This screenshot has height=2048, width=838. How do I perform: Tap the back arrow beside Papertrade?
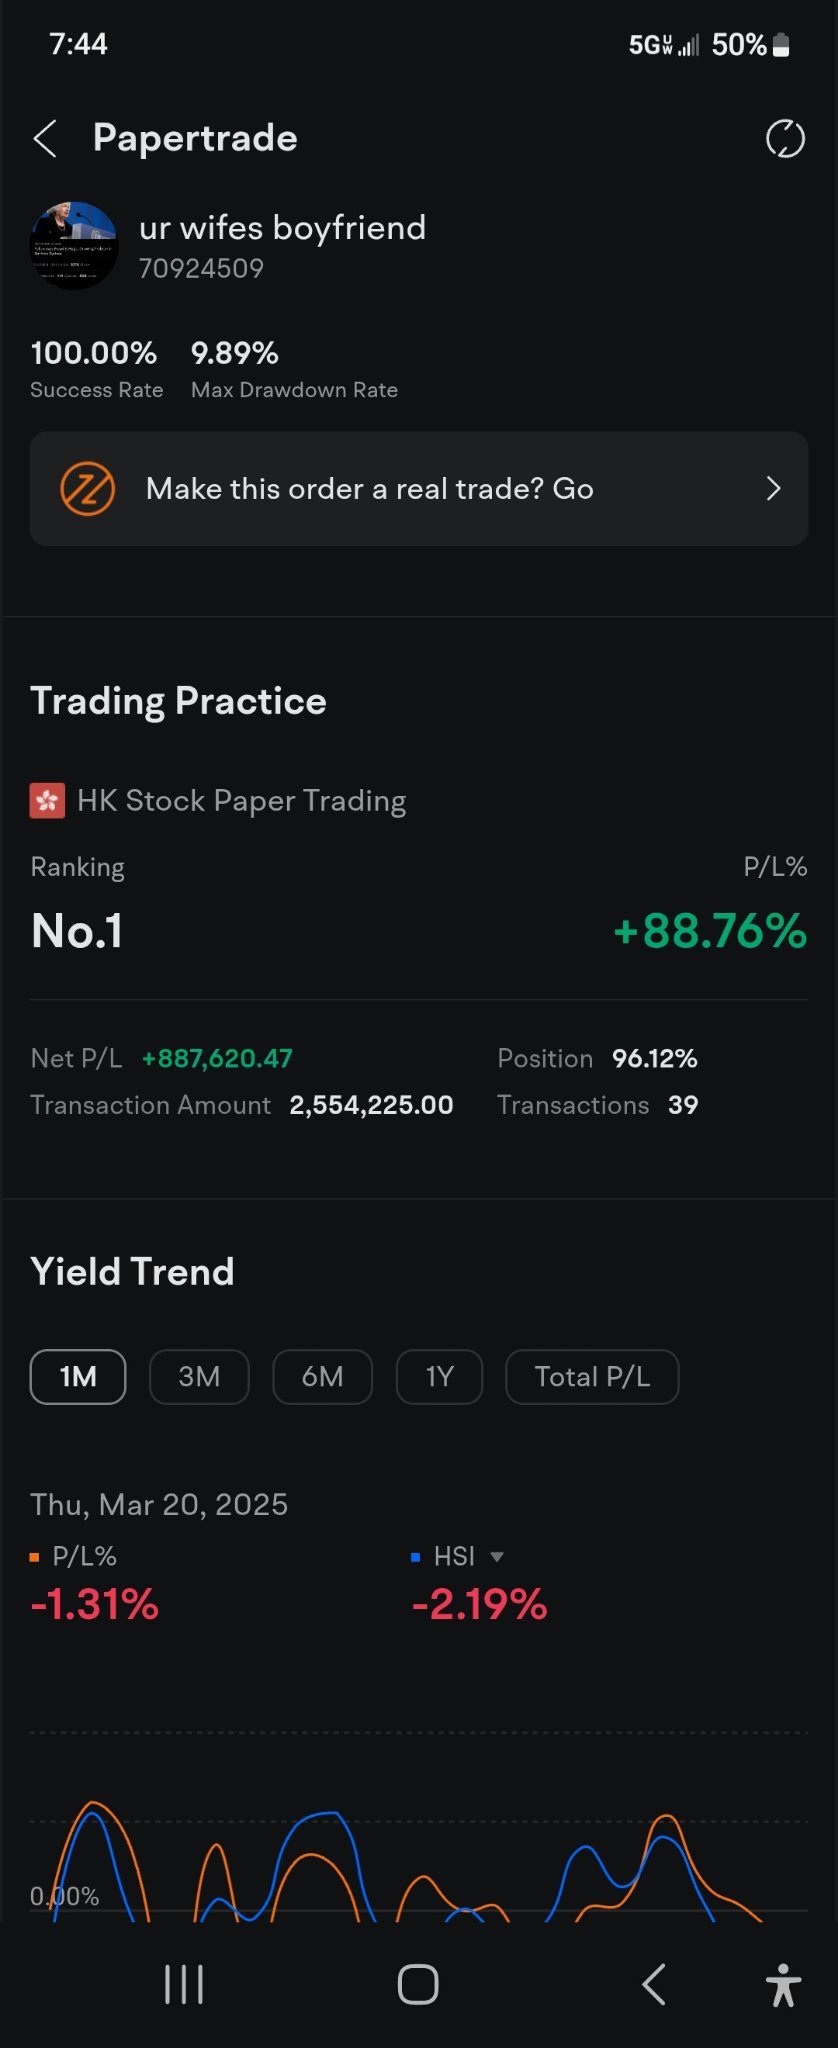(45, 139)
